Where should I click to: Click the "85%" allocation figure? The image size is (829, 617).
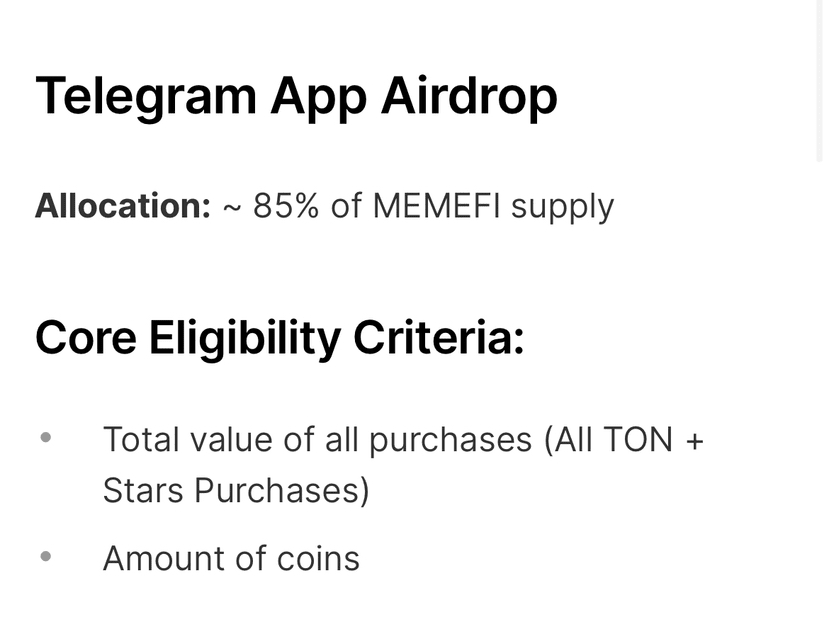(x=286, y=206)
